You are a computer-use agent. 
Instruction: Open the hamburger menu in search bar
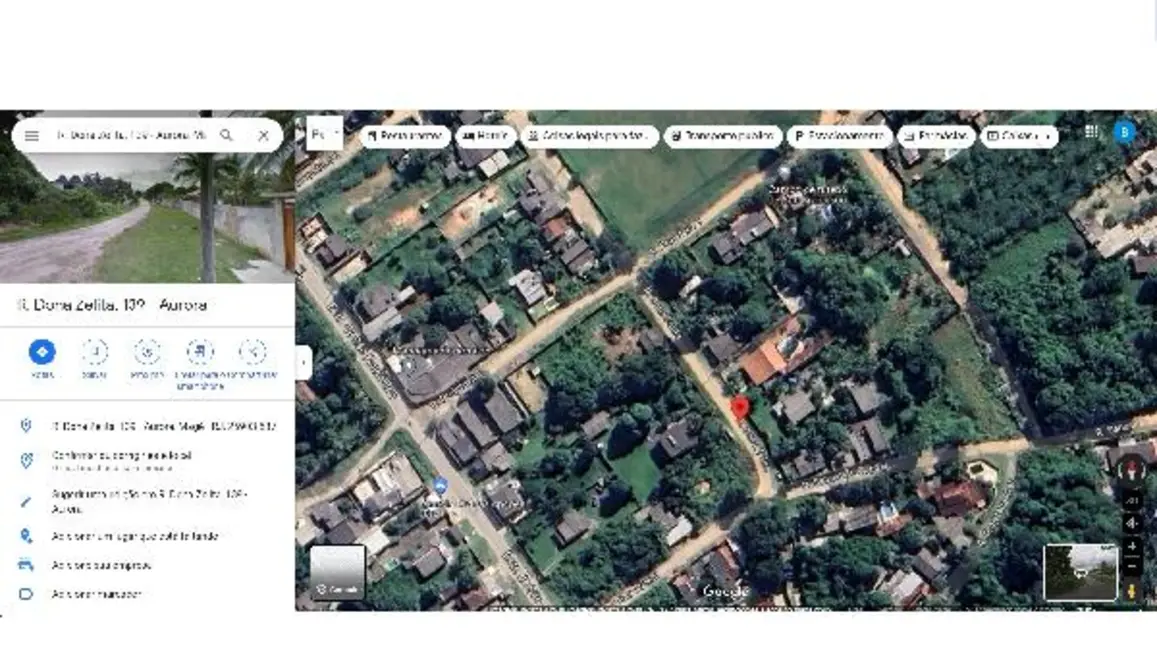tap(32, 135)
